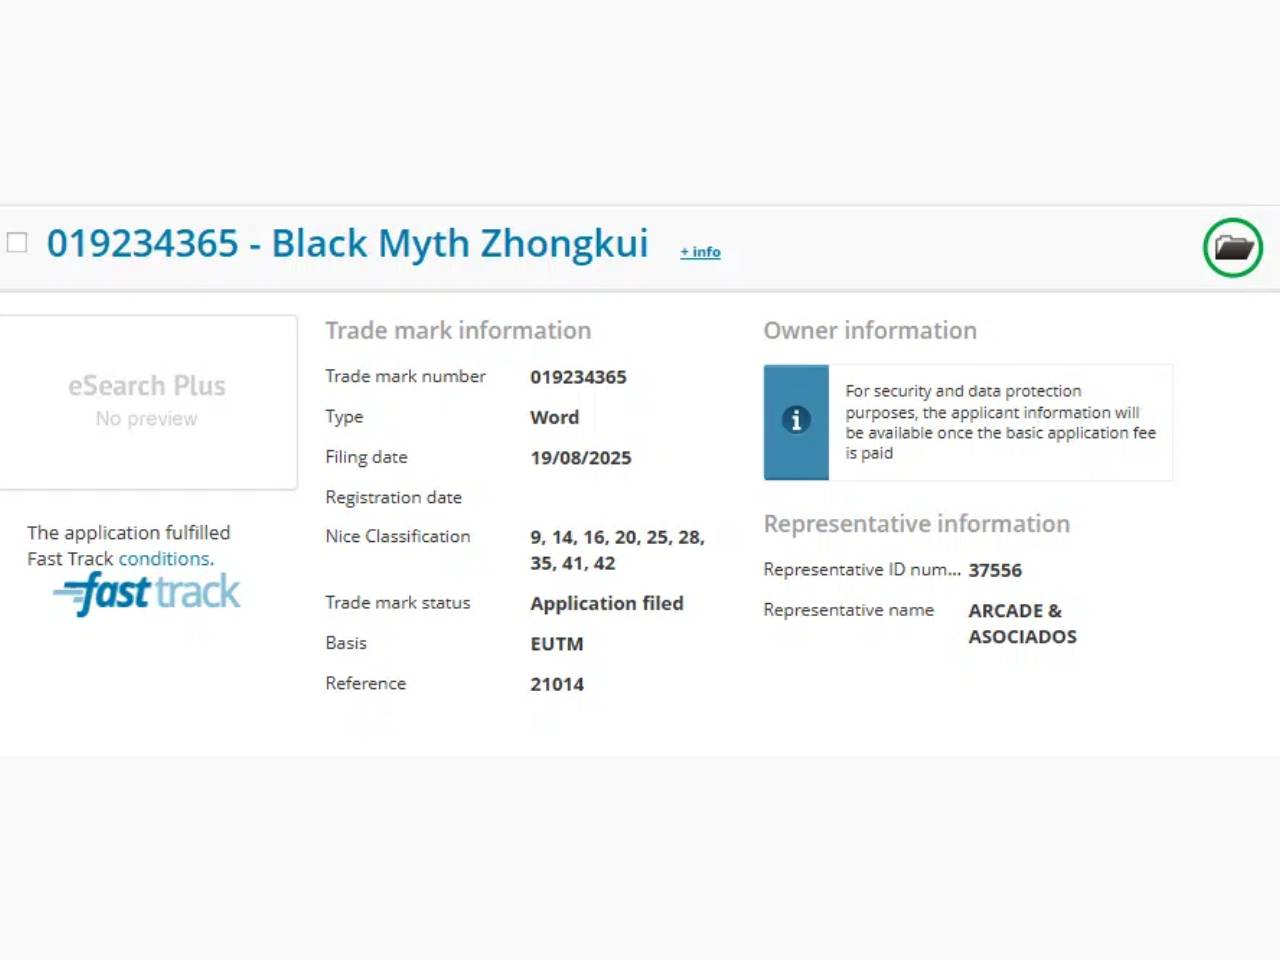The image size is (1280, 960).
Task: Click the representative ID number 37556
Action: [x=995, y=570]
